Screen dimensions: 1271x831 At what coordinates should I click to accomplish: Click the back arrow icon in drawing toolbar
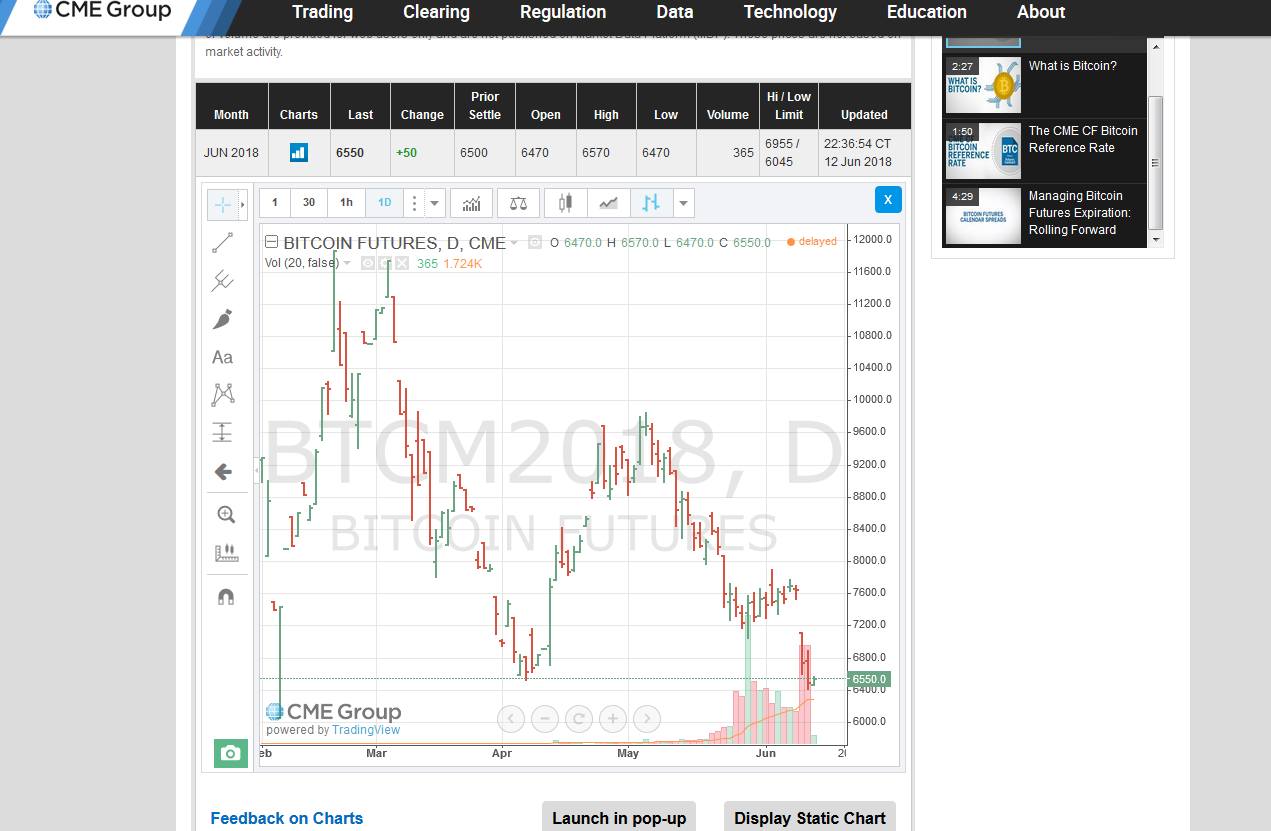tap(222, 471)
